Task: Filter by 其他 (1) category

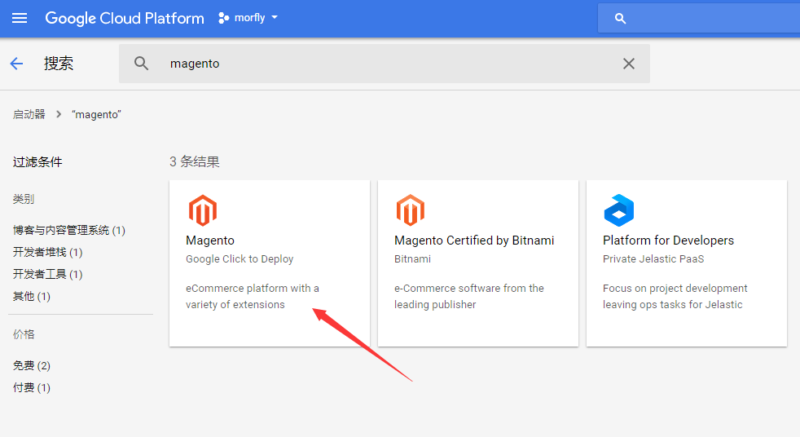Action: coord(32,296)
